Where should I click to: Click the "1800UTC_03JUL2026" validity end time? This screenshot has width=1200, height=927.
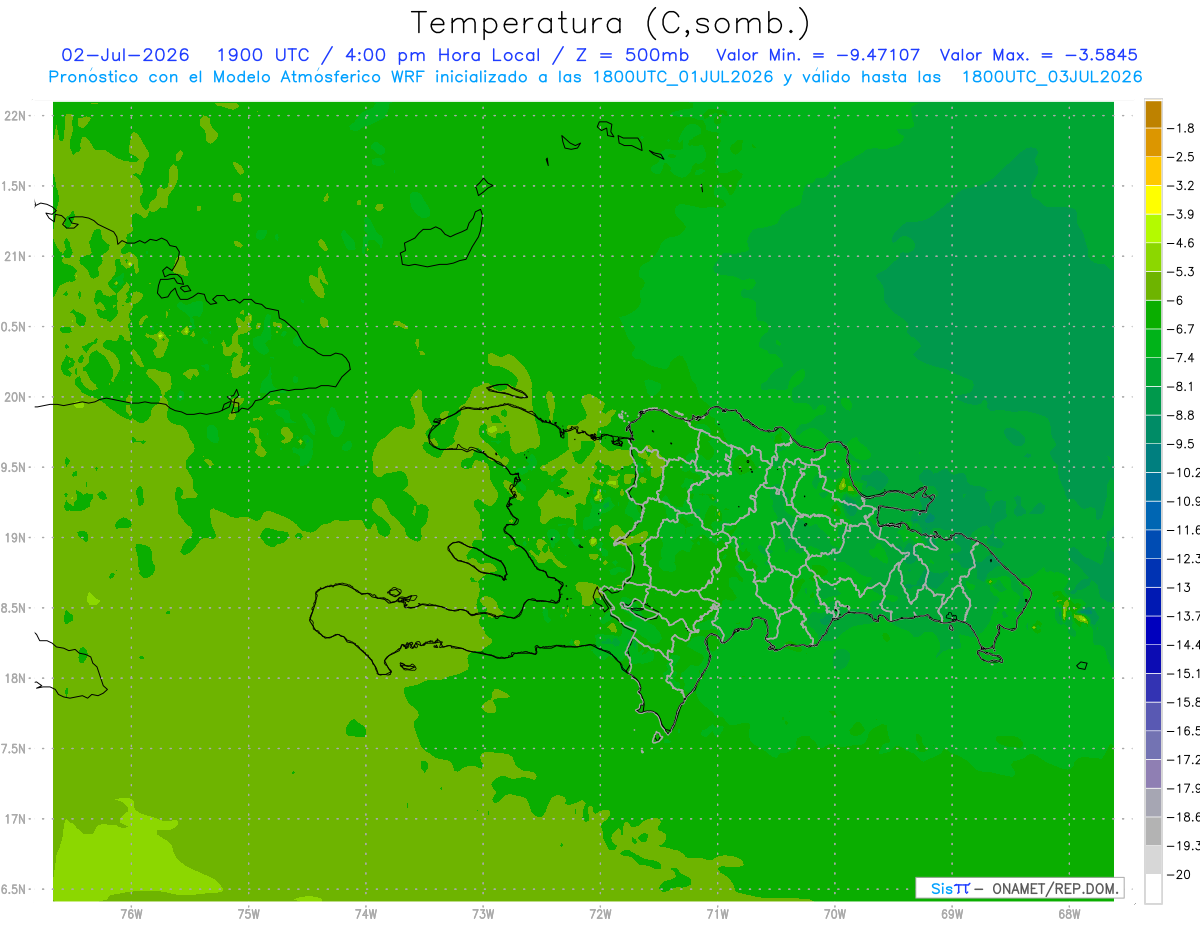(x=1052, y=77)
